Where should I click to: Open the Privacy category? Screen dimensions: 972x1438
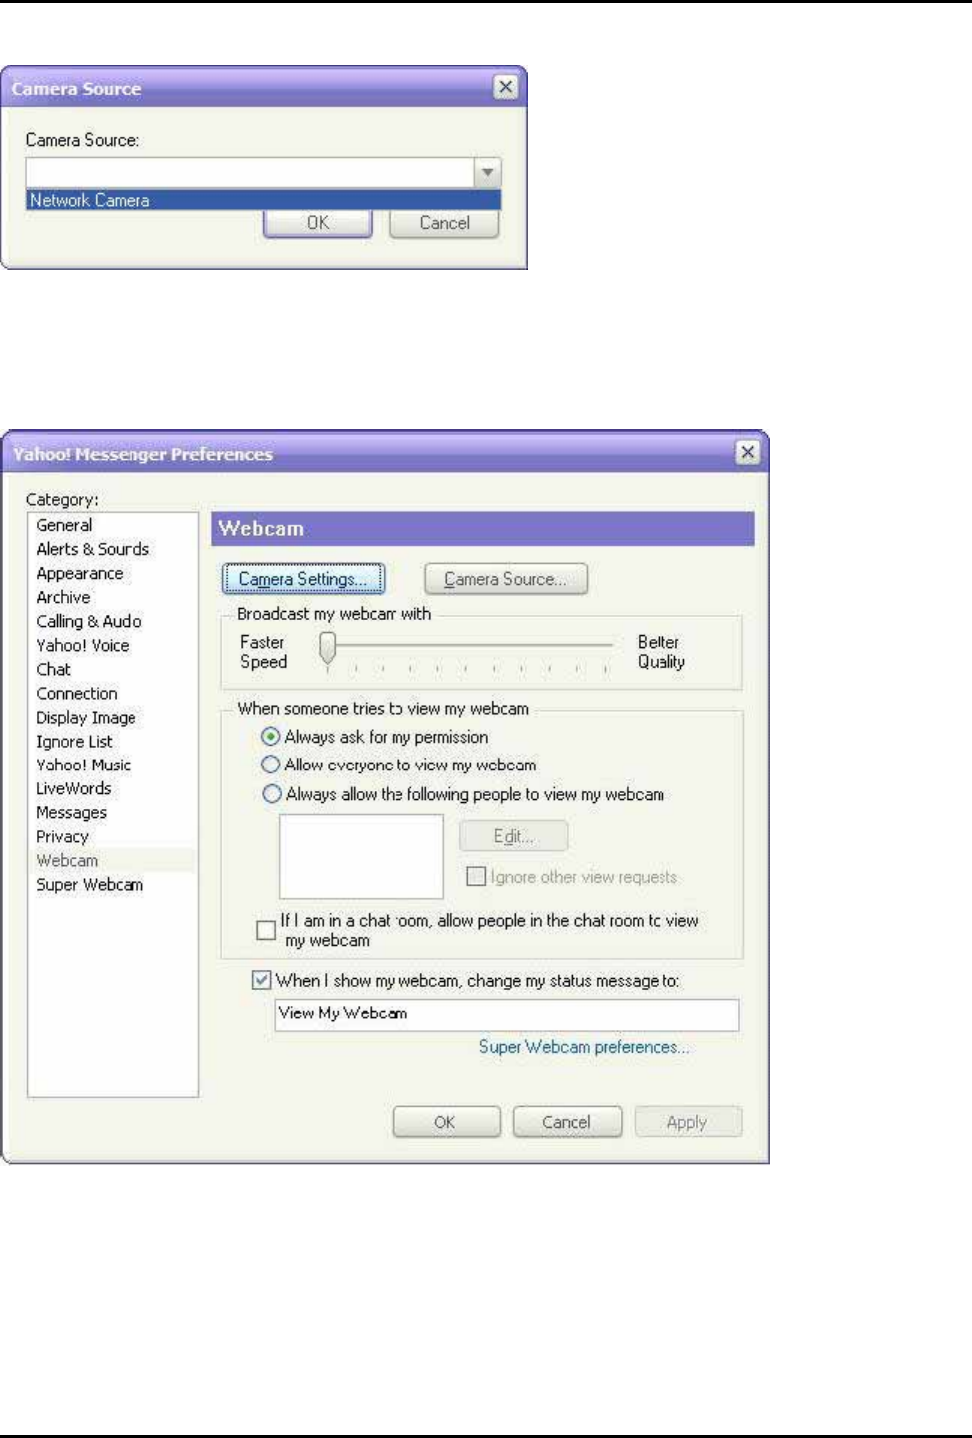click(x=62, y=837)
